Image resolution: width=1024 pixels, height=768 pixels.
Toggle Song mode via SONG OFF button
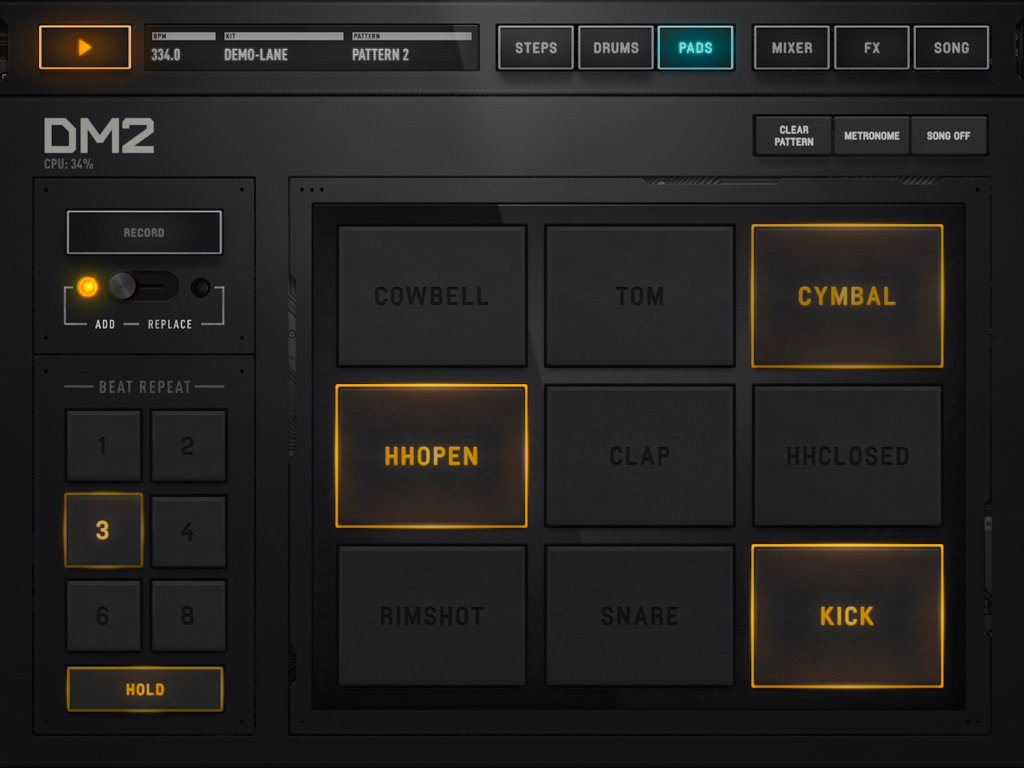coord(948,135)
